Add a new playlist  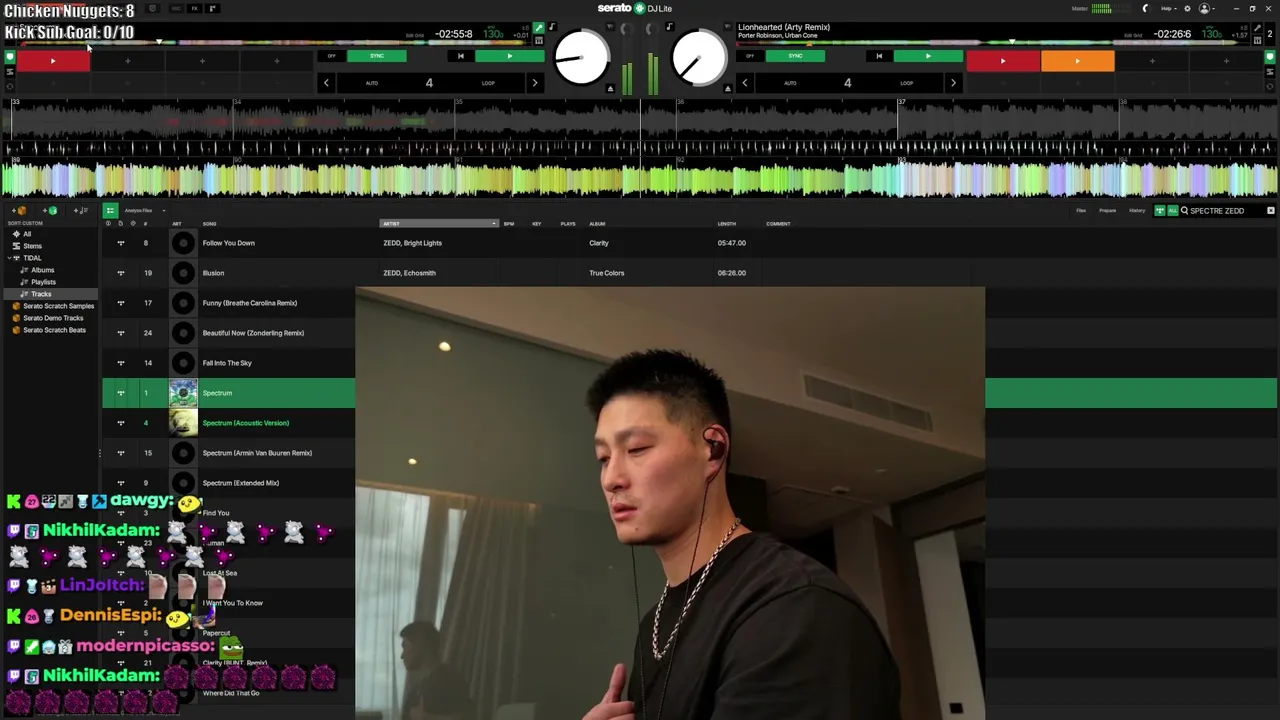click(x=81, y=211)
